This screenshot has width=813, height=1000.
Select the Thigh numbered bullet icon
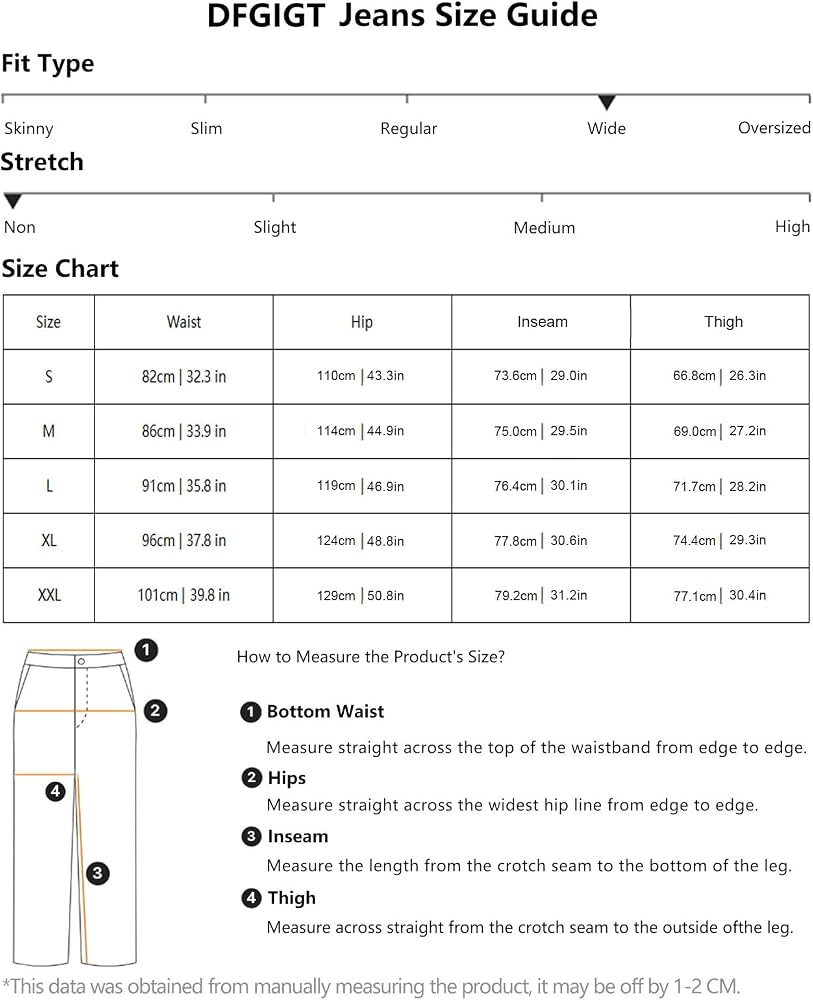251,897
